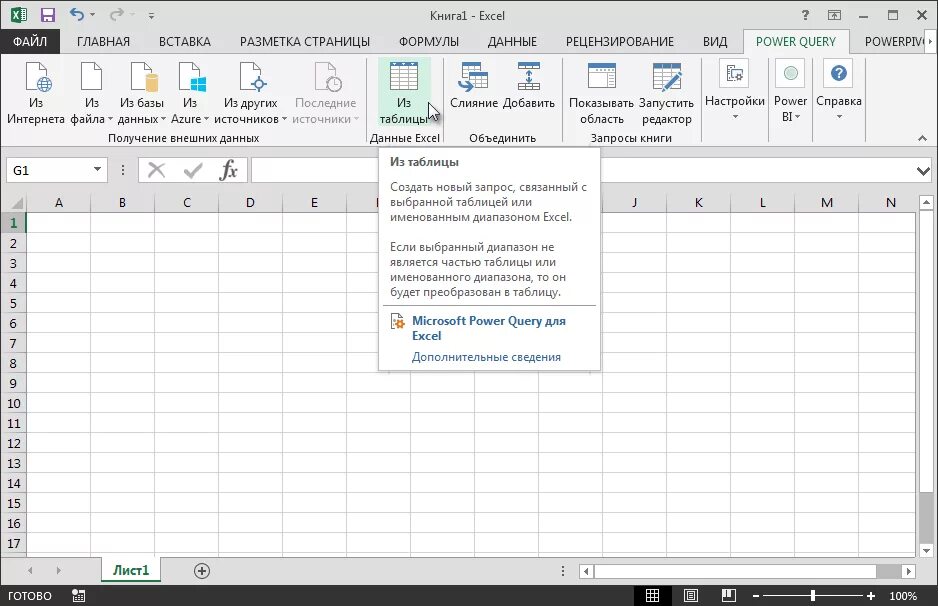The image size is (938, 606).
Task: Switch to the ВИД tab
Action: click(715, 41)
